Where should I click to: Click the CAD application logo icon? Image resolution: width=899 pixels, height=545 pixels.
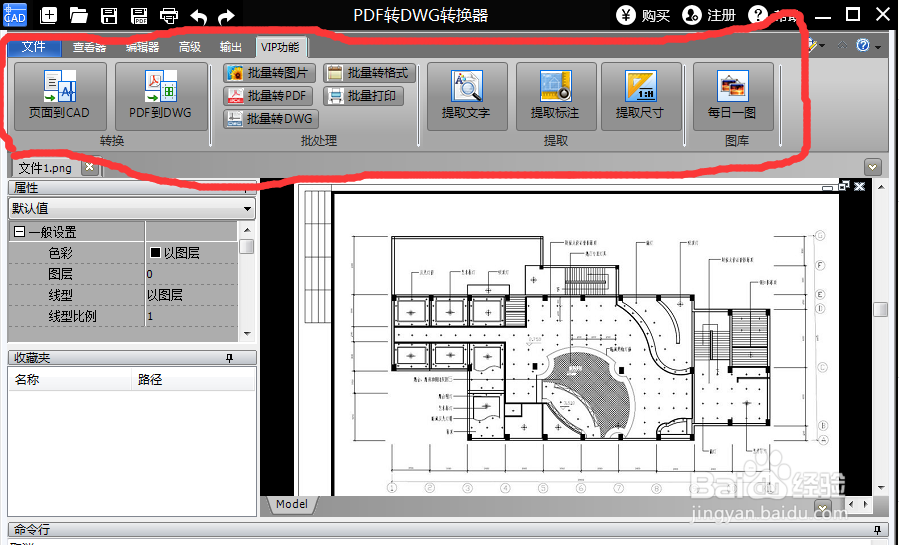(x=14, y=14)
